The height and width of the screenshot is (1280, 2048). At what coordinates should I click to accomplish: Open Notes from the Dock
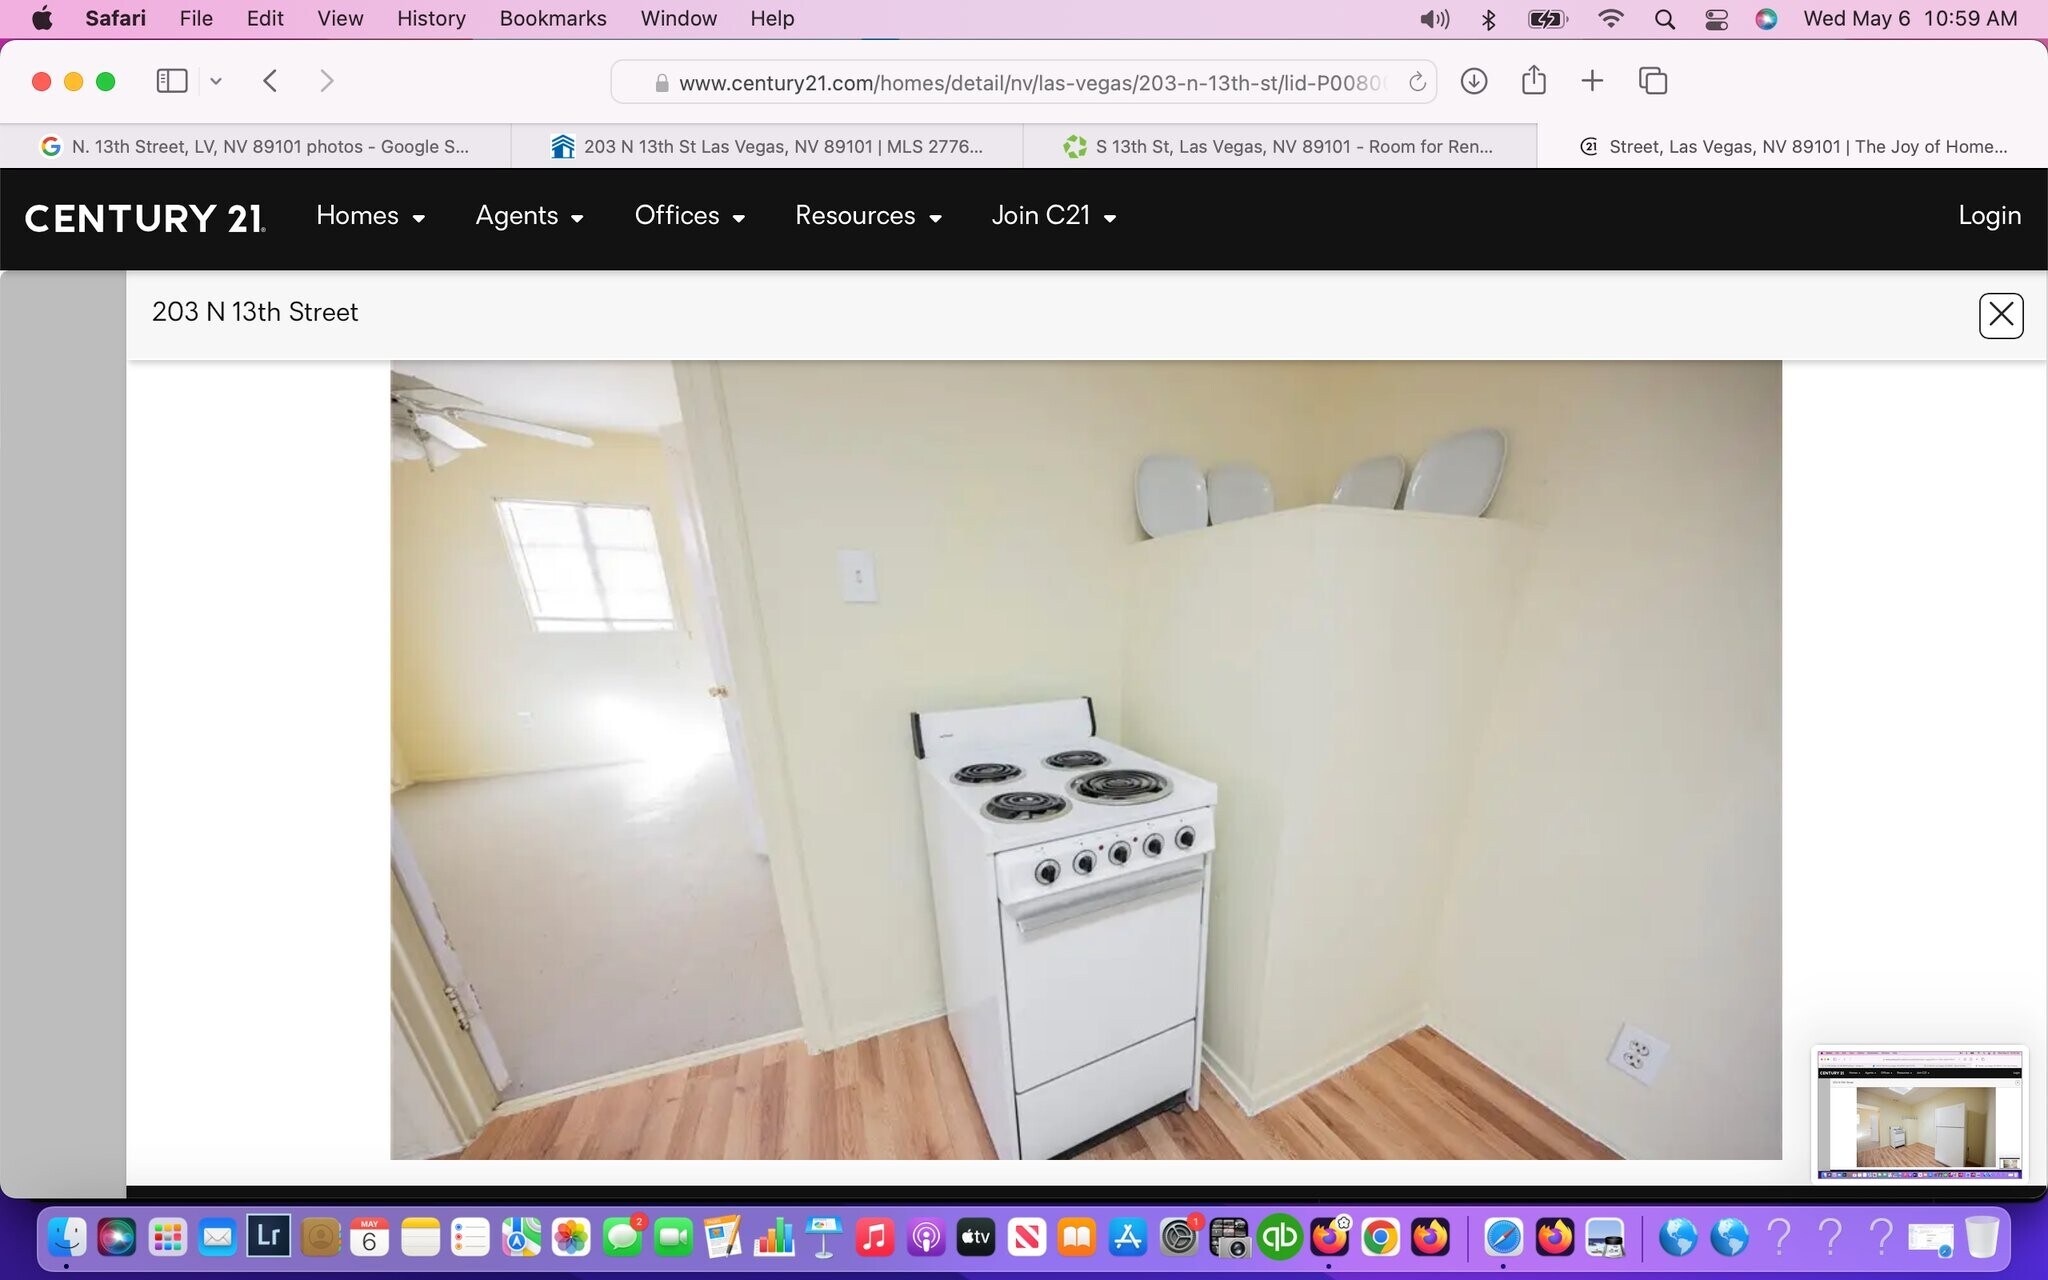point(420,1237)
